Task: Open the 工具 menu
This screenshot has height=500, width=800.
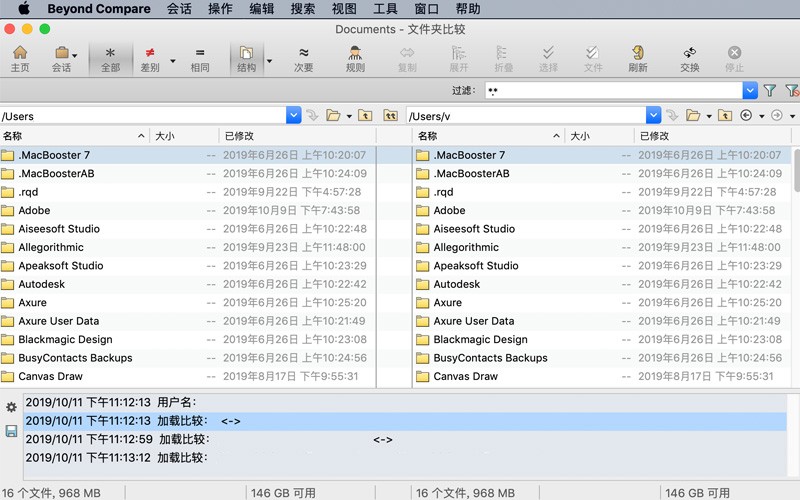Action: pyautogui.click(x=385, y=9)
